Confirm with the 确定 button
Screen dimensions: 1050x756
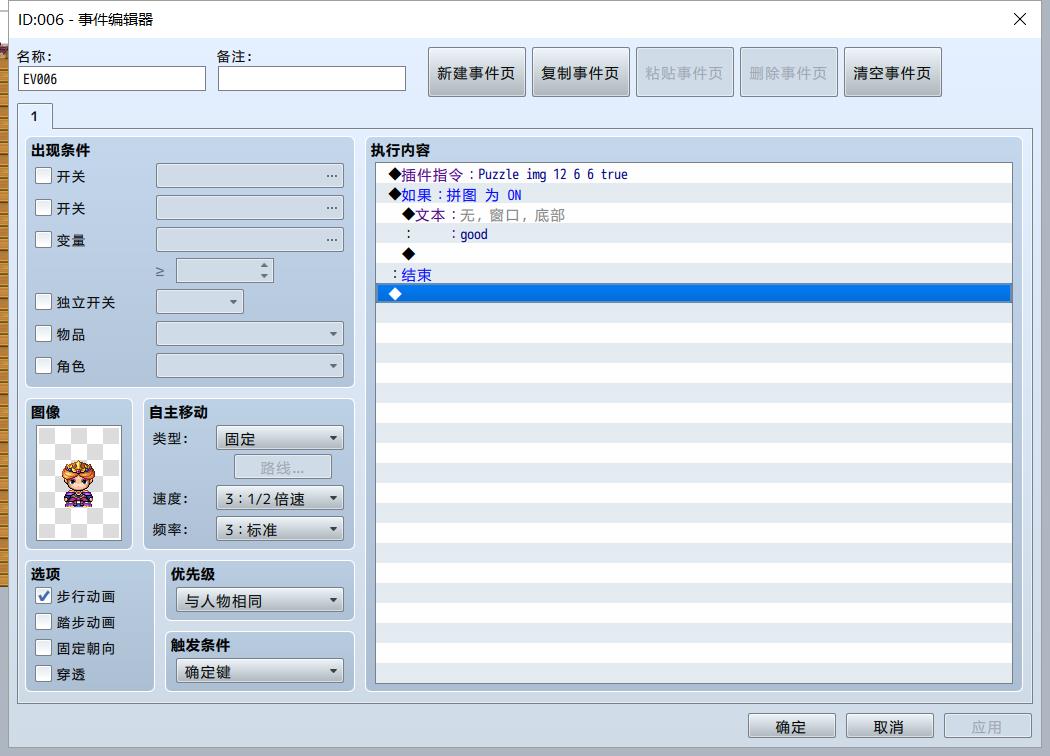pos(792,727)
